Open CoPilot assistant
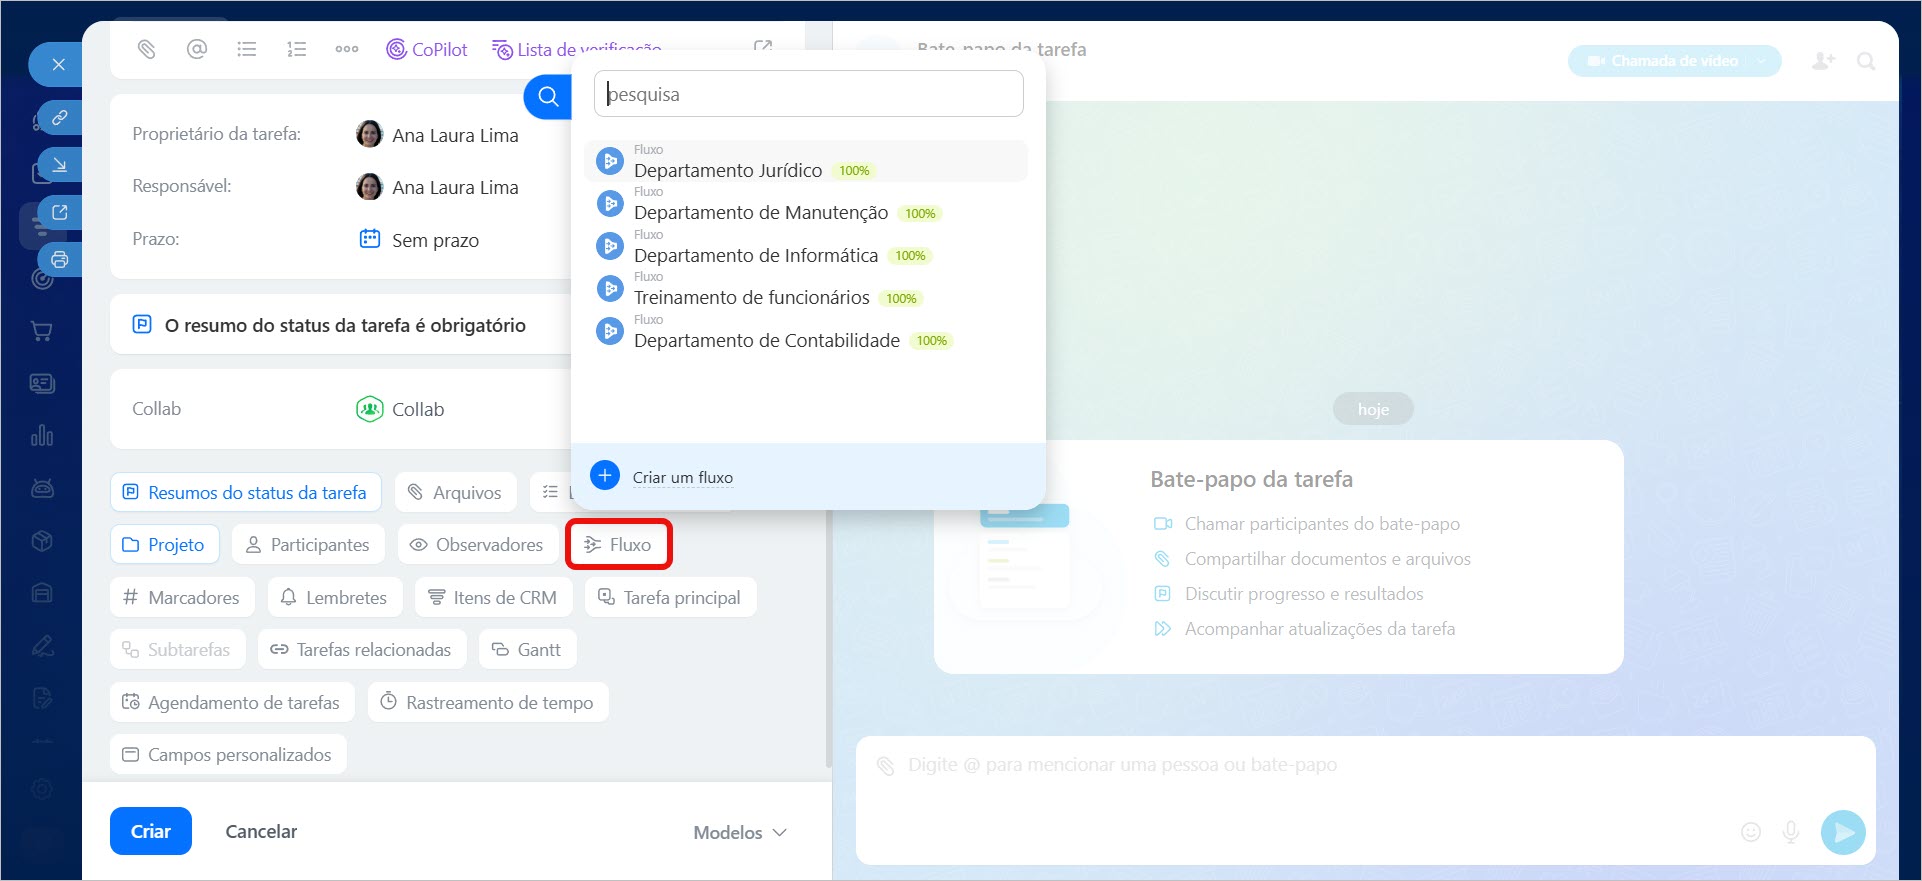The image size is (1922, 881). (x=427, y=49)
